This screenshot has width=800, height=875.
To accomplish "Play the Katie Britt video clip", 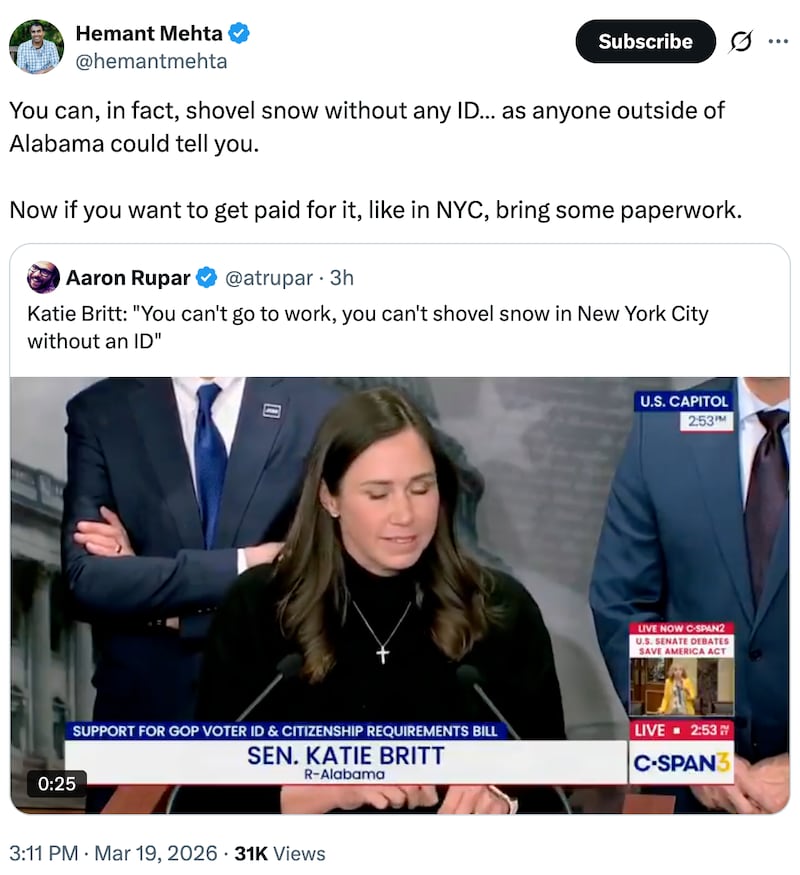I will (x=400, y=595).
